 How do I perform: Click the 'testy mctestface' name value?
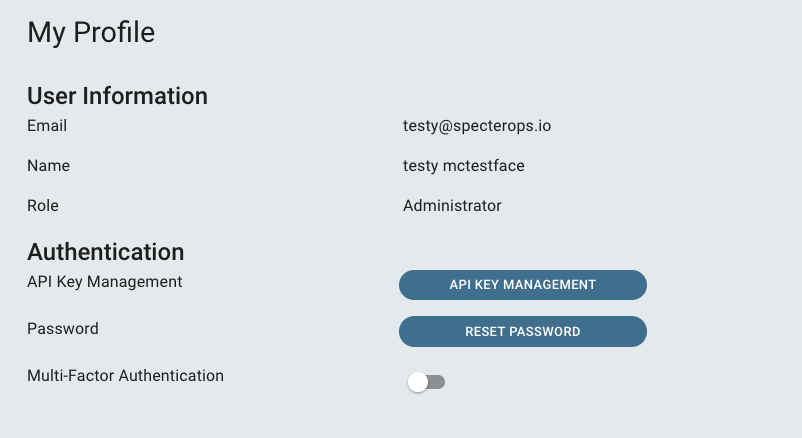463,166
